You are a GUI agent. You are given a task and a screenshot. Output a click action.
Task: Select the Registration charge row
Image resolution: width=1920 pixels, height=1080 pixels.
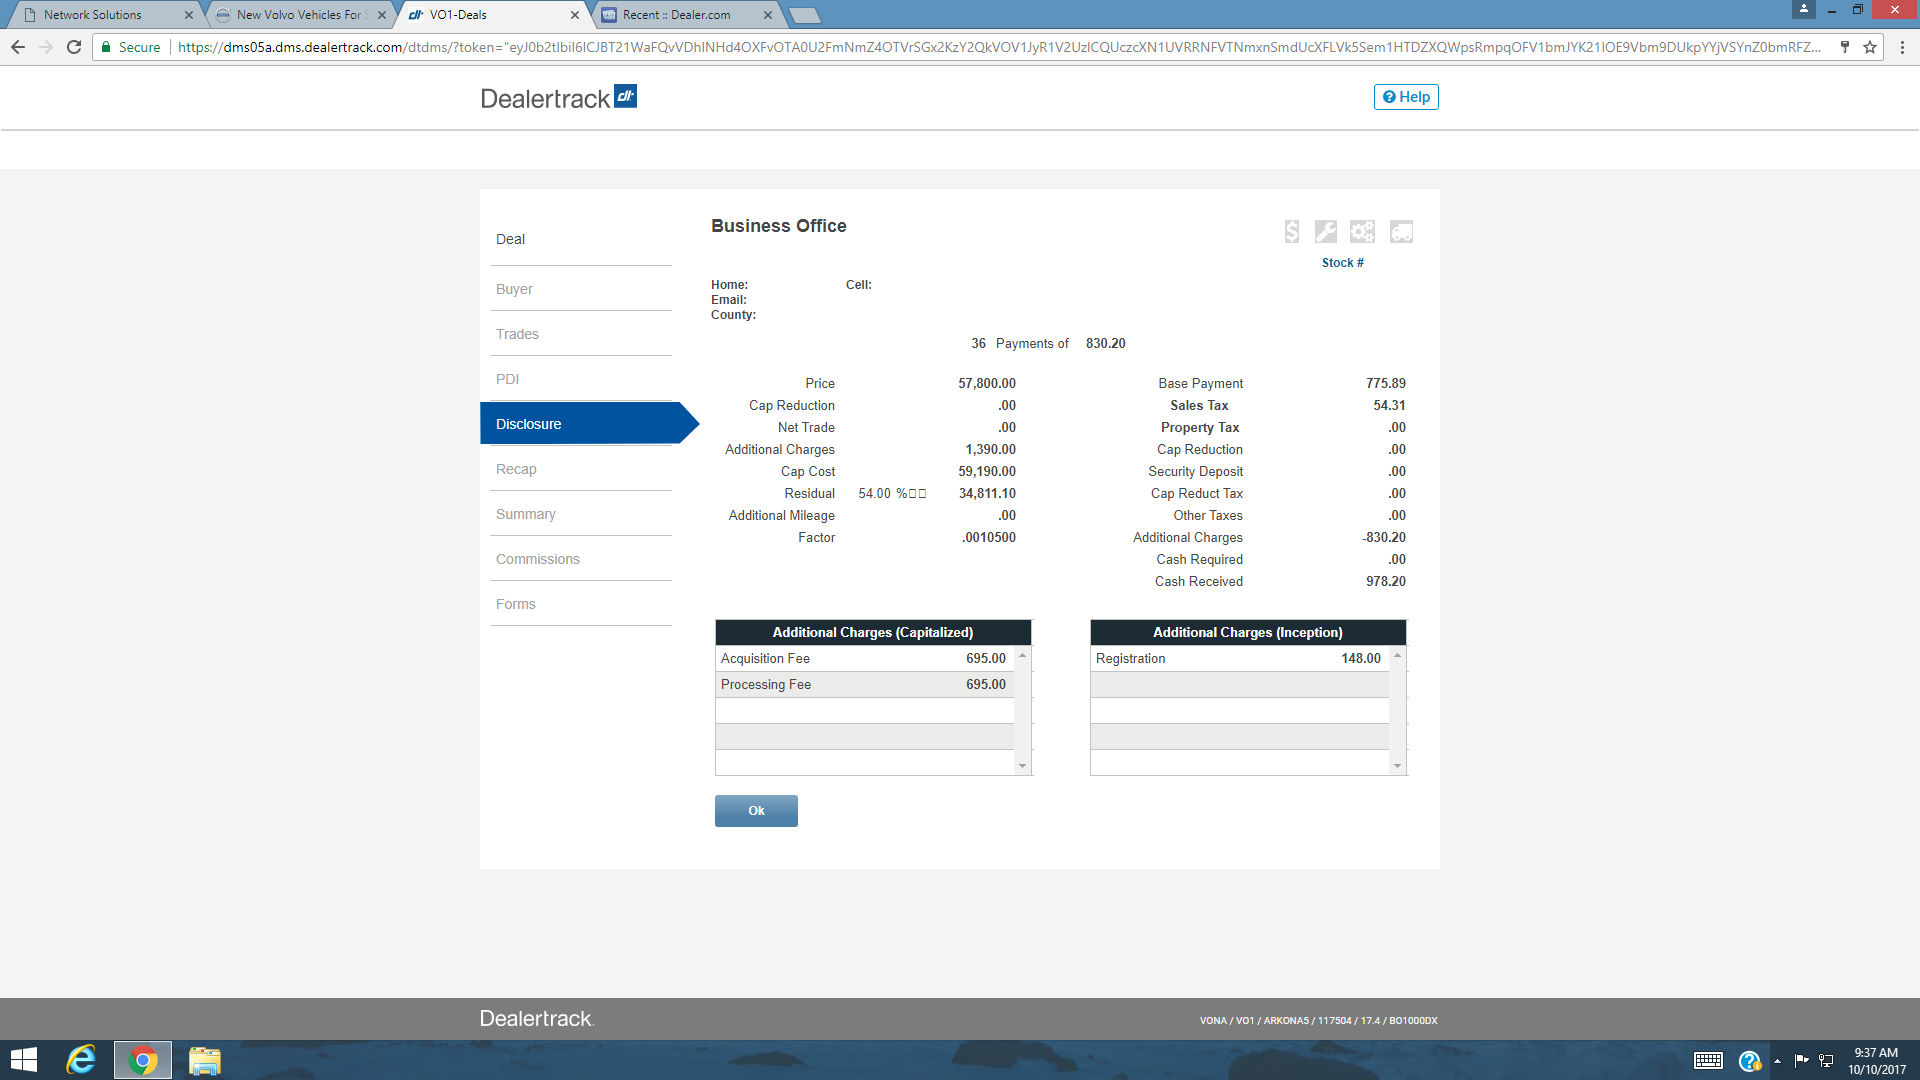[1239, 659]
